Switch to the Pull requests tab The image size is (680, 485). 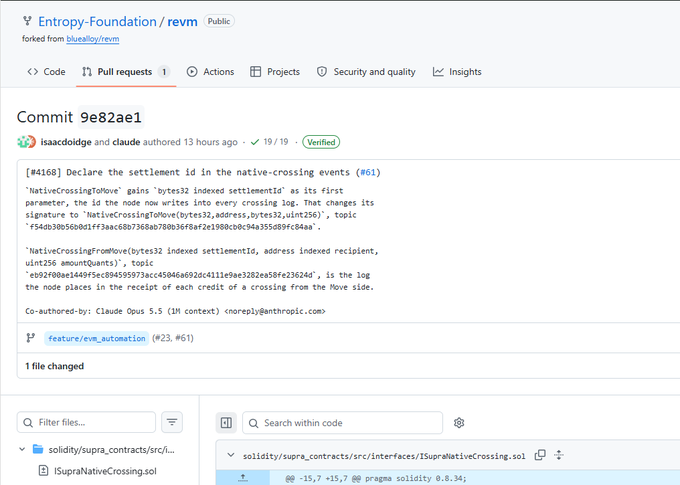[126, 72]
